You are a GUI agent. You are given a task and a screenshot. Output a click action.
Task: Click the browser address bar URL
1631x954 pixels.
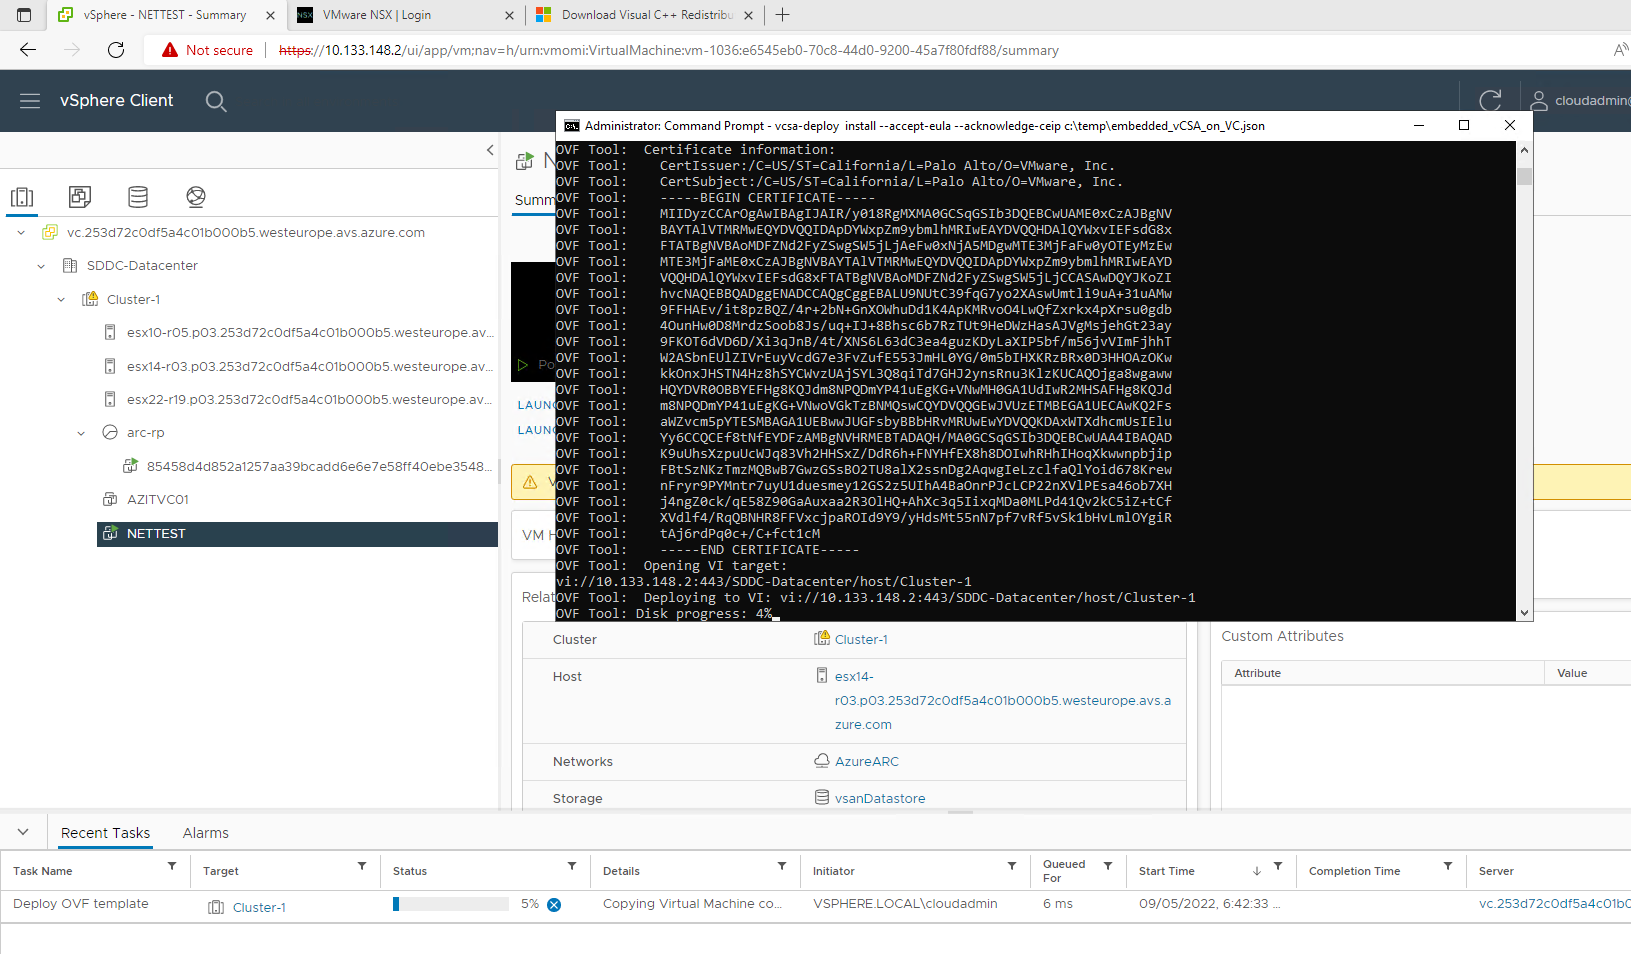click(x=668, y=50)
